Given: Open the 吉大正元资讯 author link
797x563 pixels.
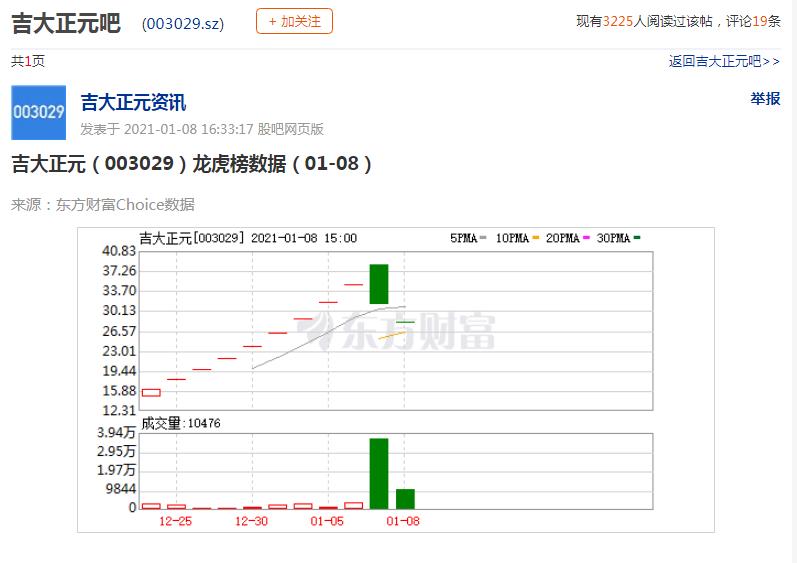Looking at the screenshot, I should (133, 102).
